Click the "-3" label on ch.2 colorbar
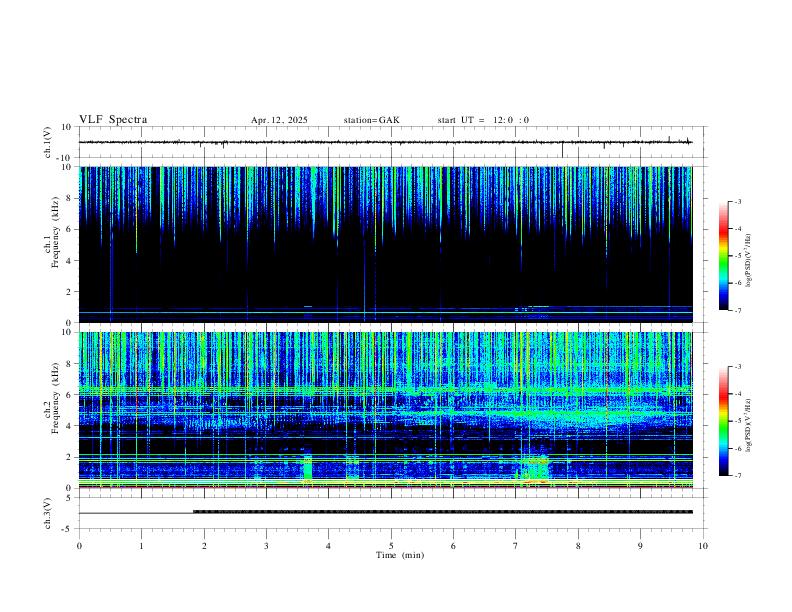Viewport: 792px width, 612px height. 737,367
